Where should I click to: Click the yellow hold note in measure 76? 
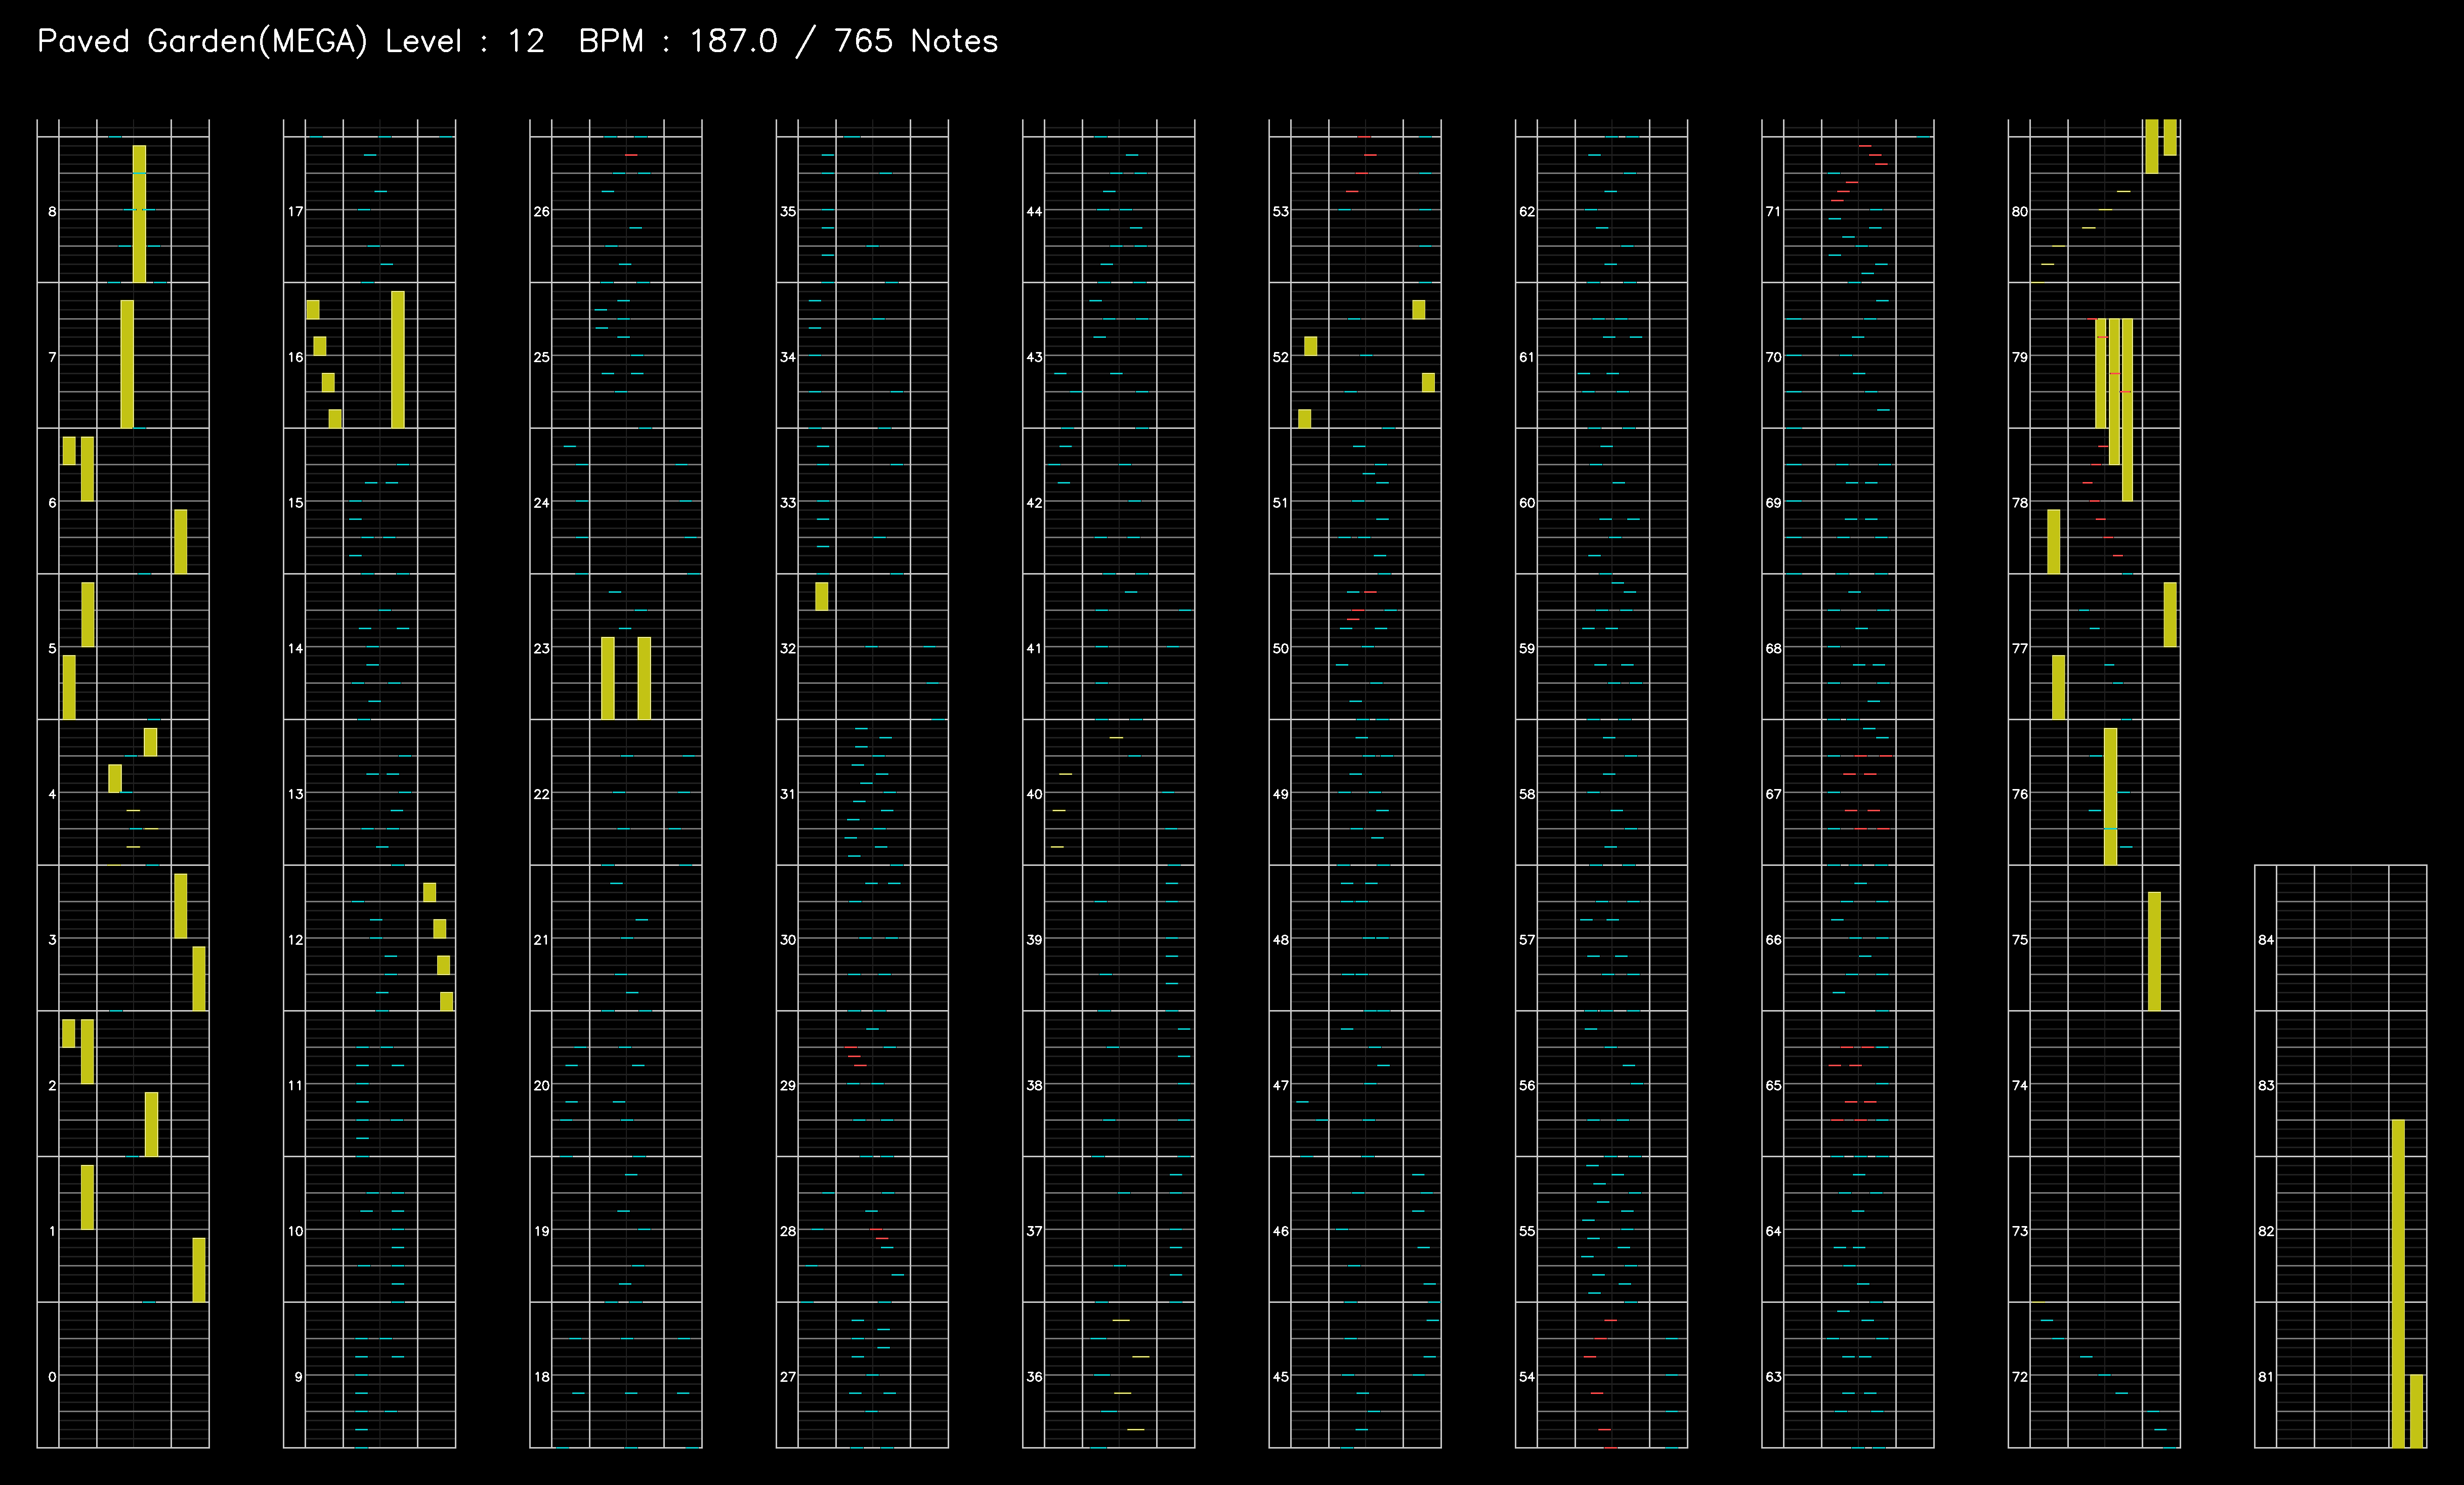point(2110,796)
